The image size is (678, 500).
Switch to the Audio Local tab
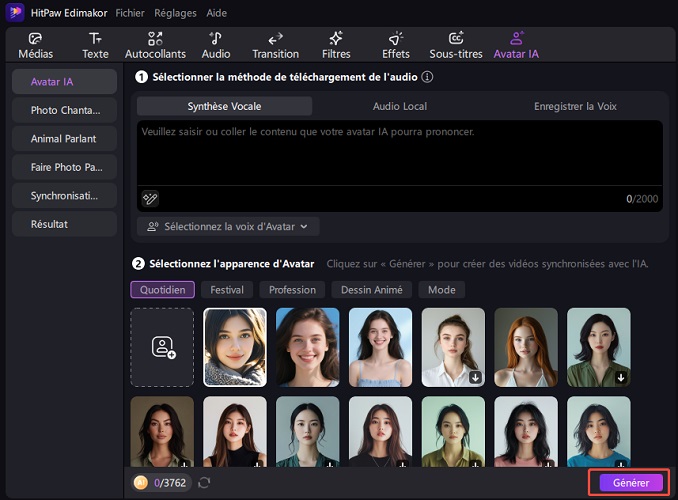coord(400,106)
